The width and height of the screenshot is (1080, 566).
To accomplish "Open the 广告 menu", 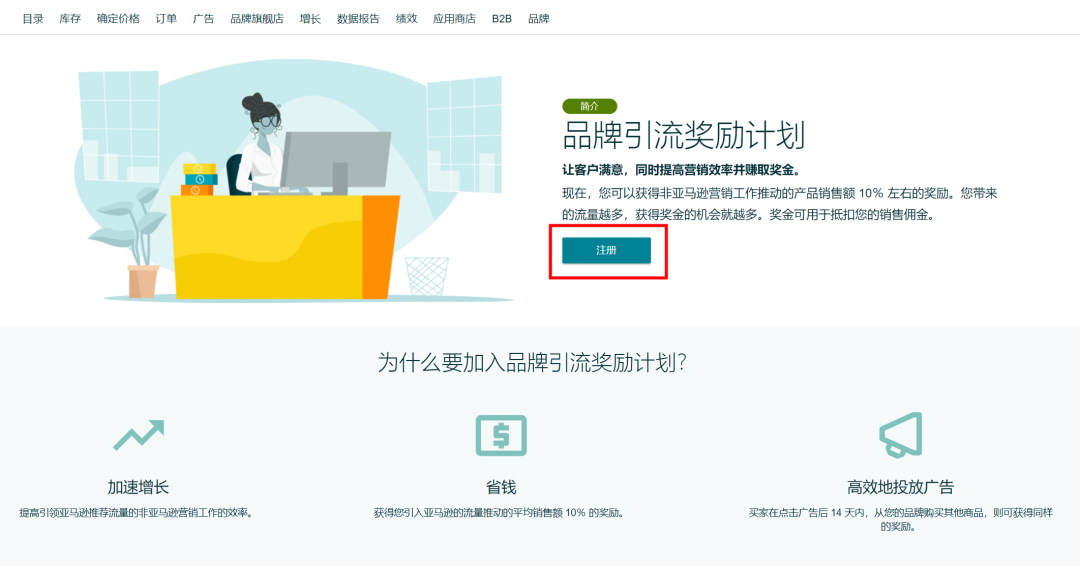I will 203,19.
